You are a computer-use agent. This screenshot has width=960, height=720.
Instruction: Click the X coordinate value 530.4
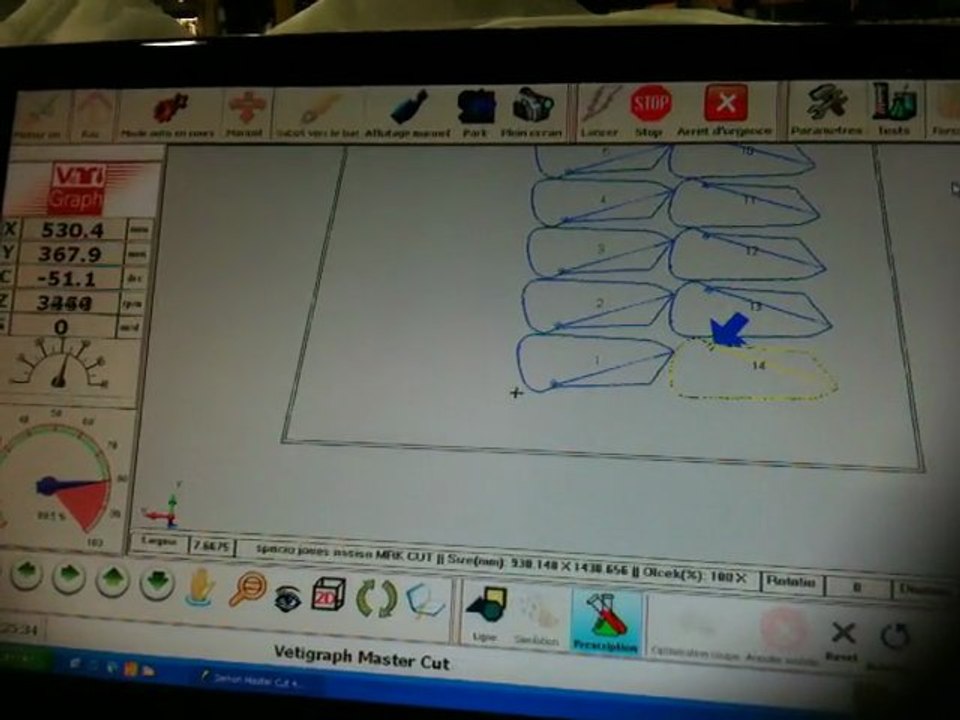[72, 230]
